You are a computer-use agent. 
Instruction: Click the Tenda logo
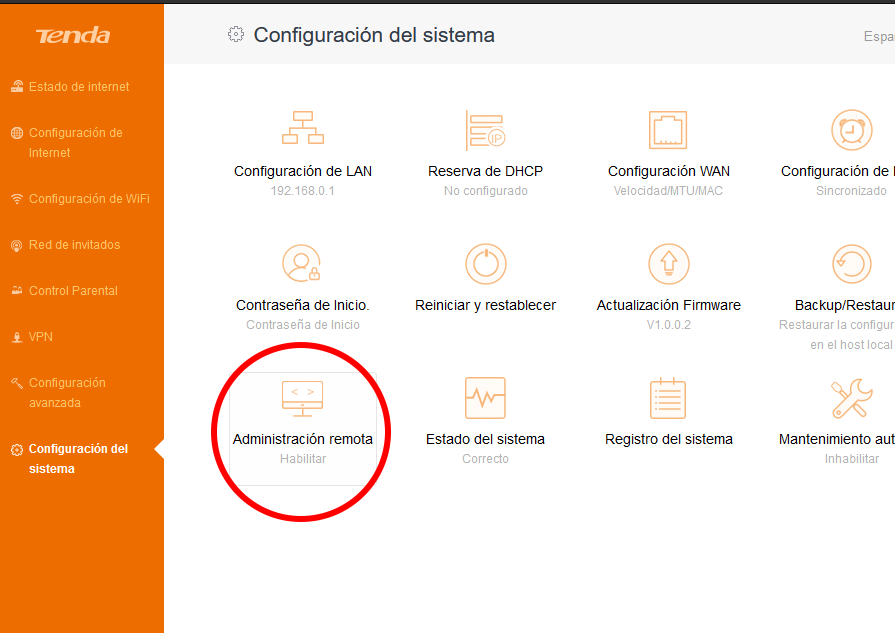pos(73,36)
